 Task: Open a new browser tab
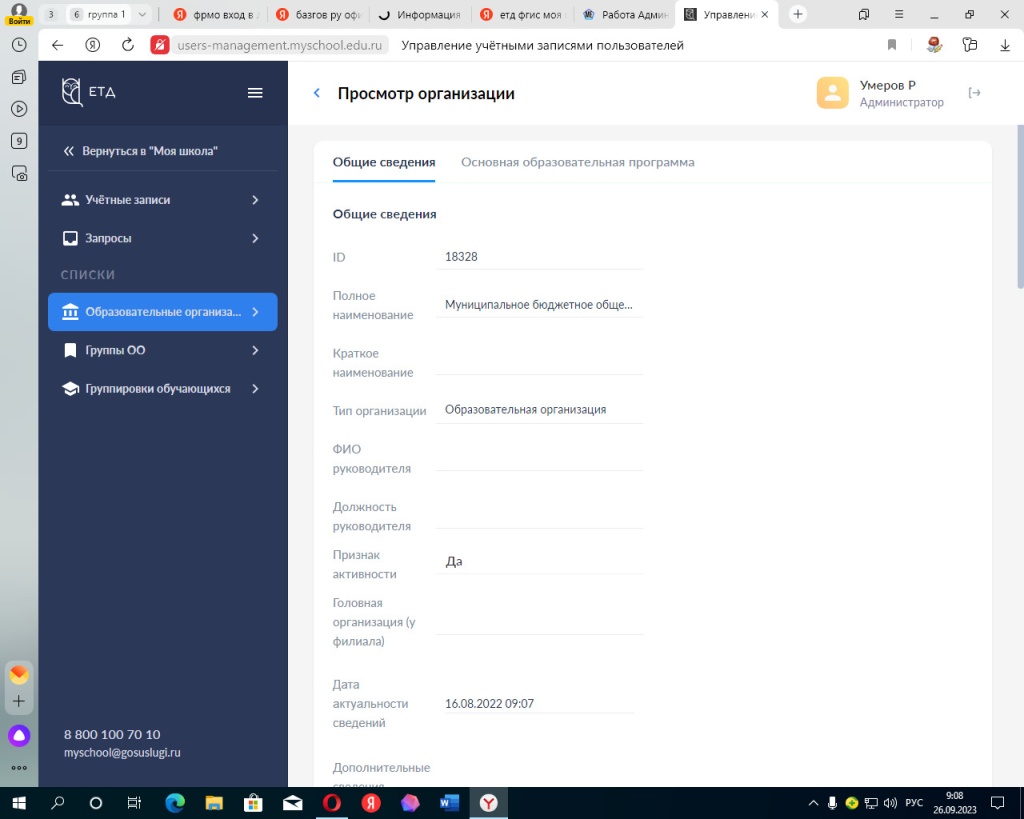[x=798, y=14]
